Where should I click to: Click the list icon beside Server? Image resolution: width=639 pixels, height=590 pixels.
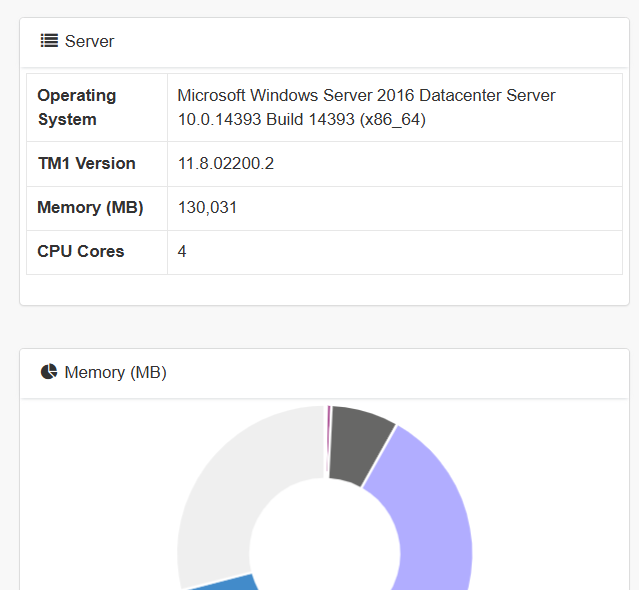(x=49, y=41)
